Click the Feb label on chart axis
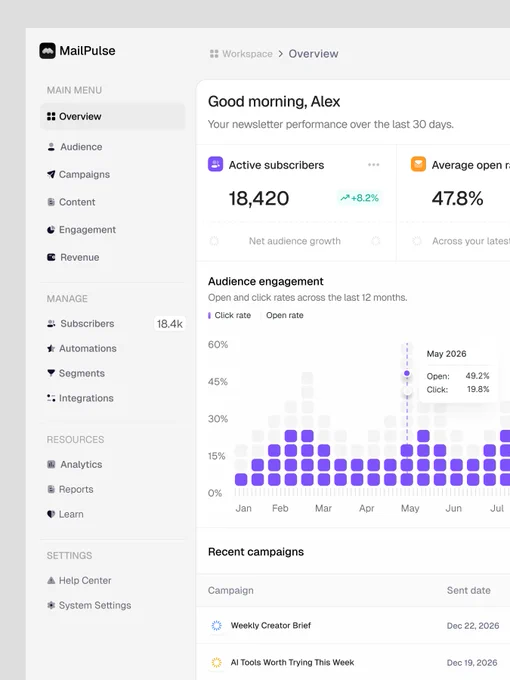Screen dimensions: 510x680 (280, 508)
